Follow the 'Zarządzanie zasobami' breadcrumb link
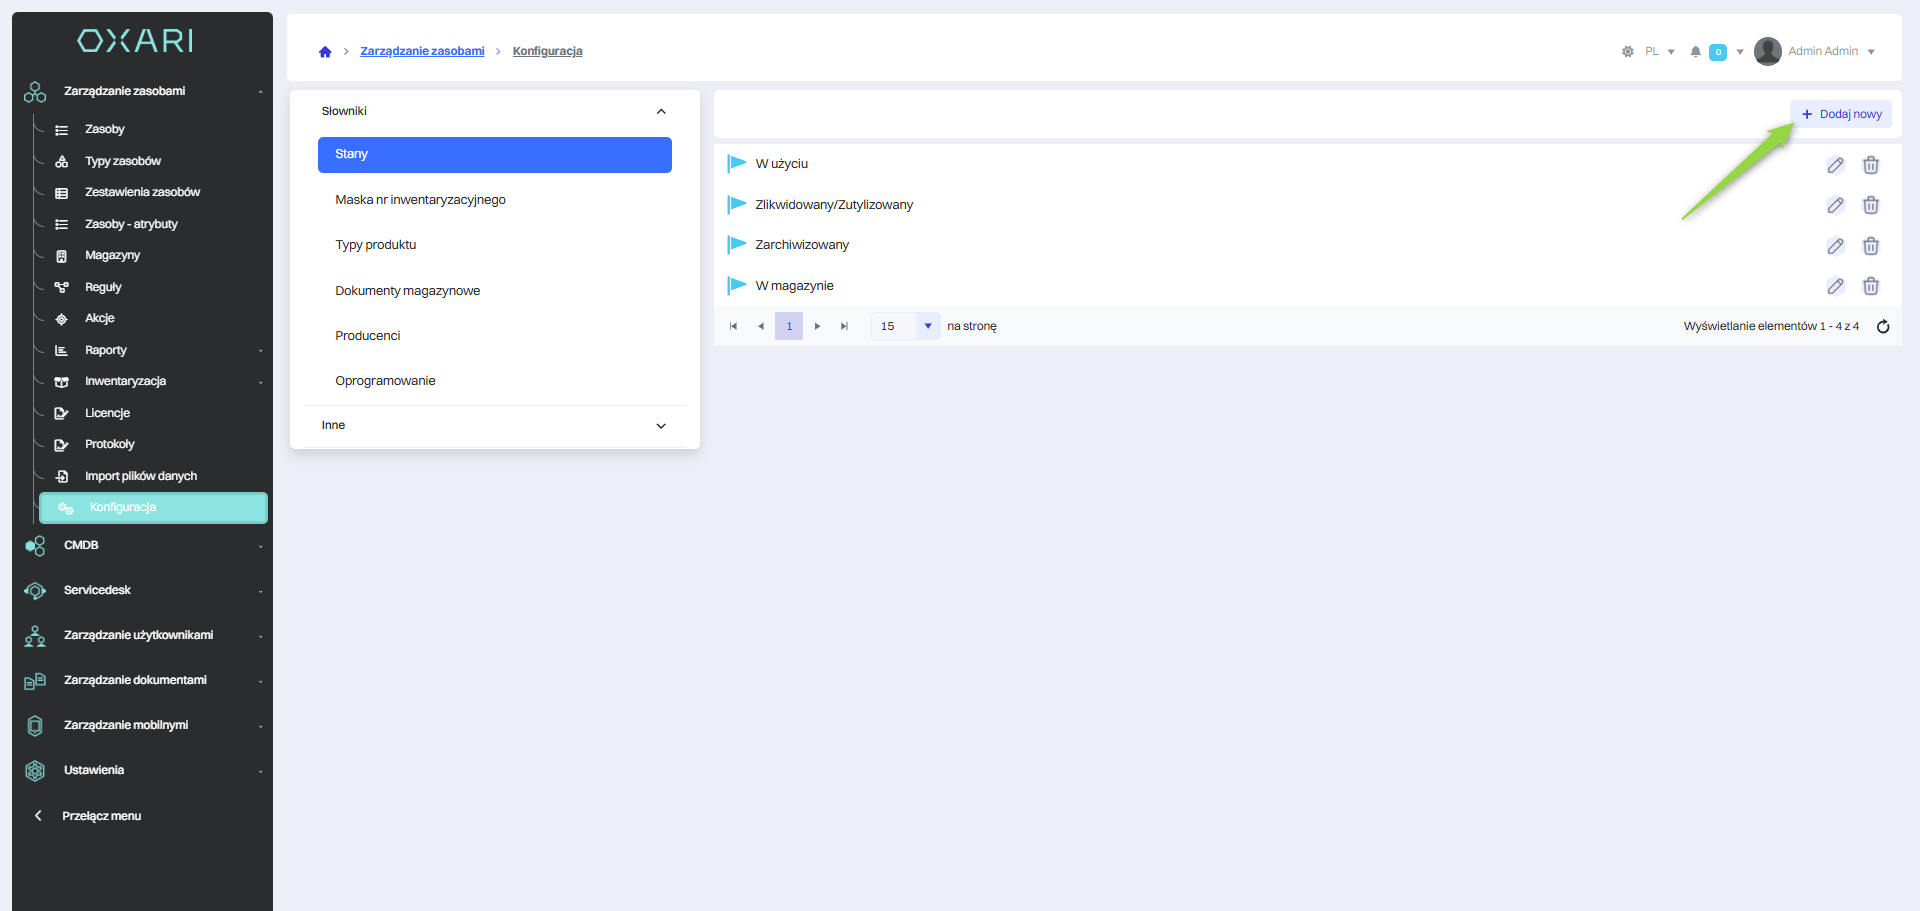Screen dimensions: 1920x911 422,51
